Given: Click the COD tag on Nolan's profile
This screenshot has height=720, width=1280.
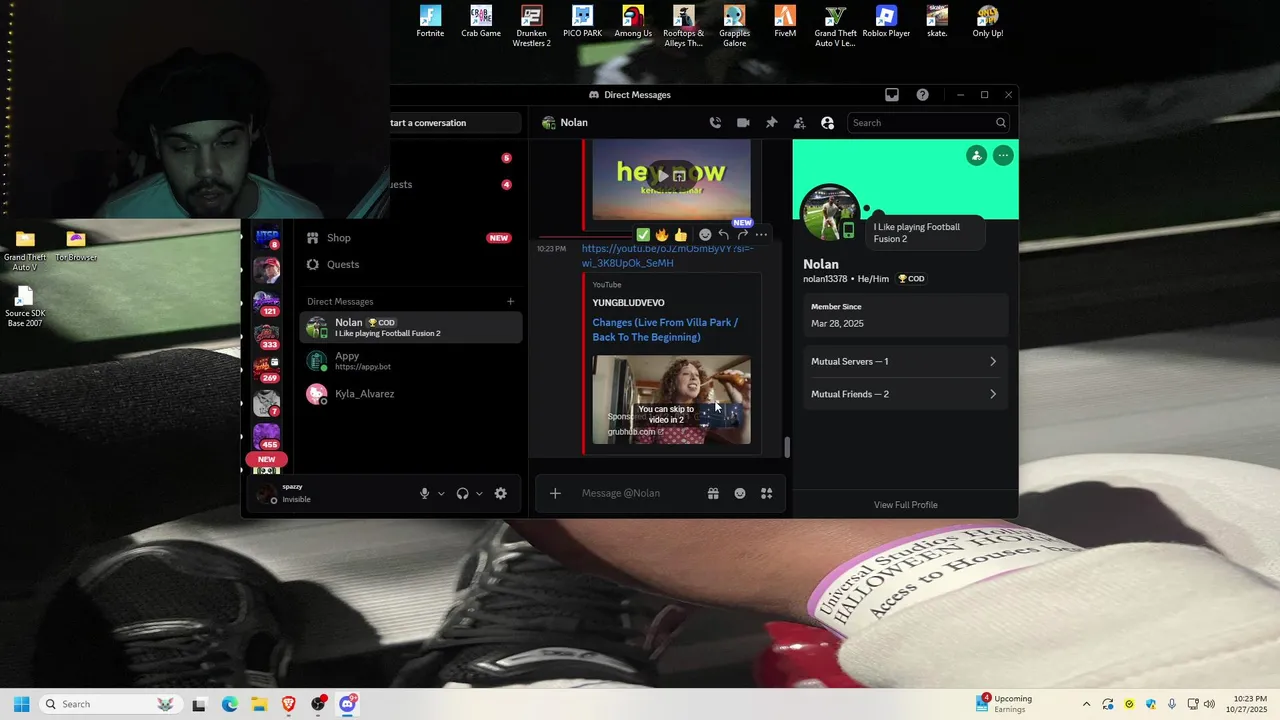Looking at the screenshot, I should click(x=911, y=279).
